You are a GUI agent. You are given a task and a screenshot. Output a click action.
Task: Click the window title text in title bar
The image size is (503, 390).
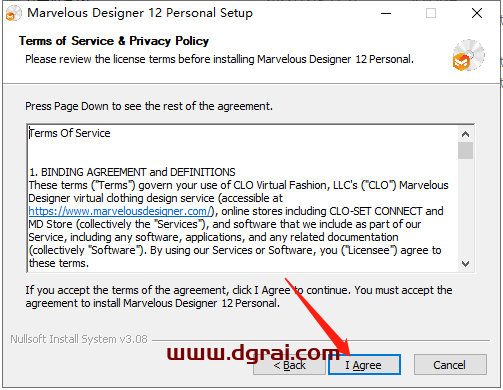click(140, 13)
